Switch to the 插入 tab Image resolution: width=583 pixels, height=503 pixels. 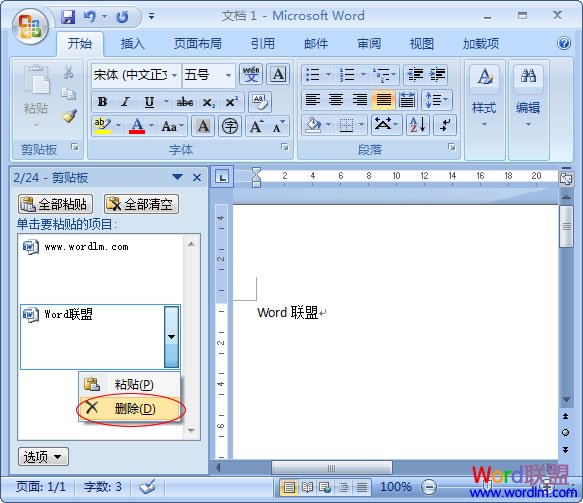[132, 44]
